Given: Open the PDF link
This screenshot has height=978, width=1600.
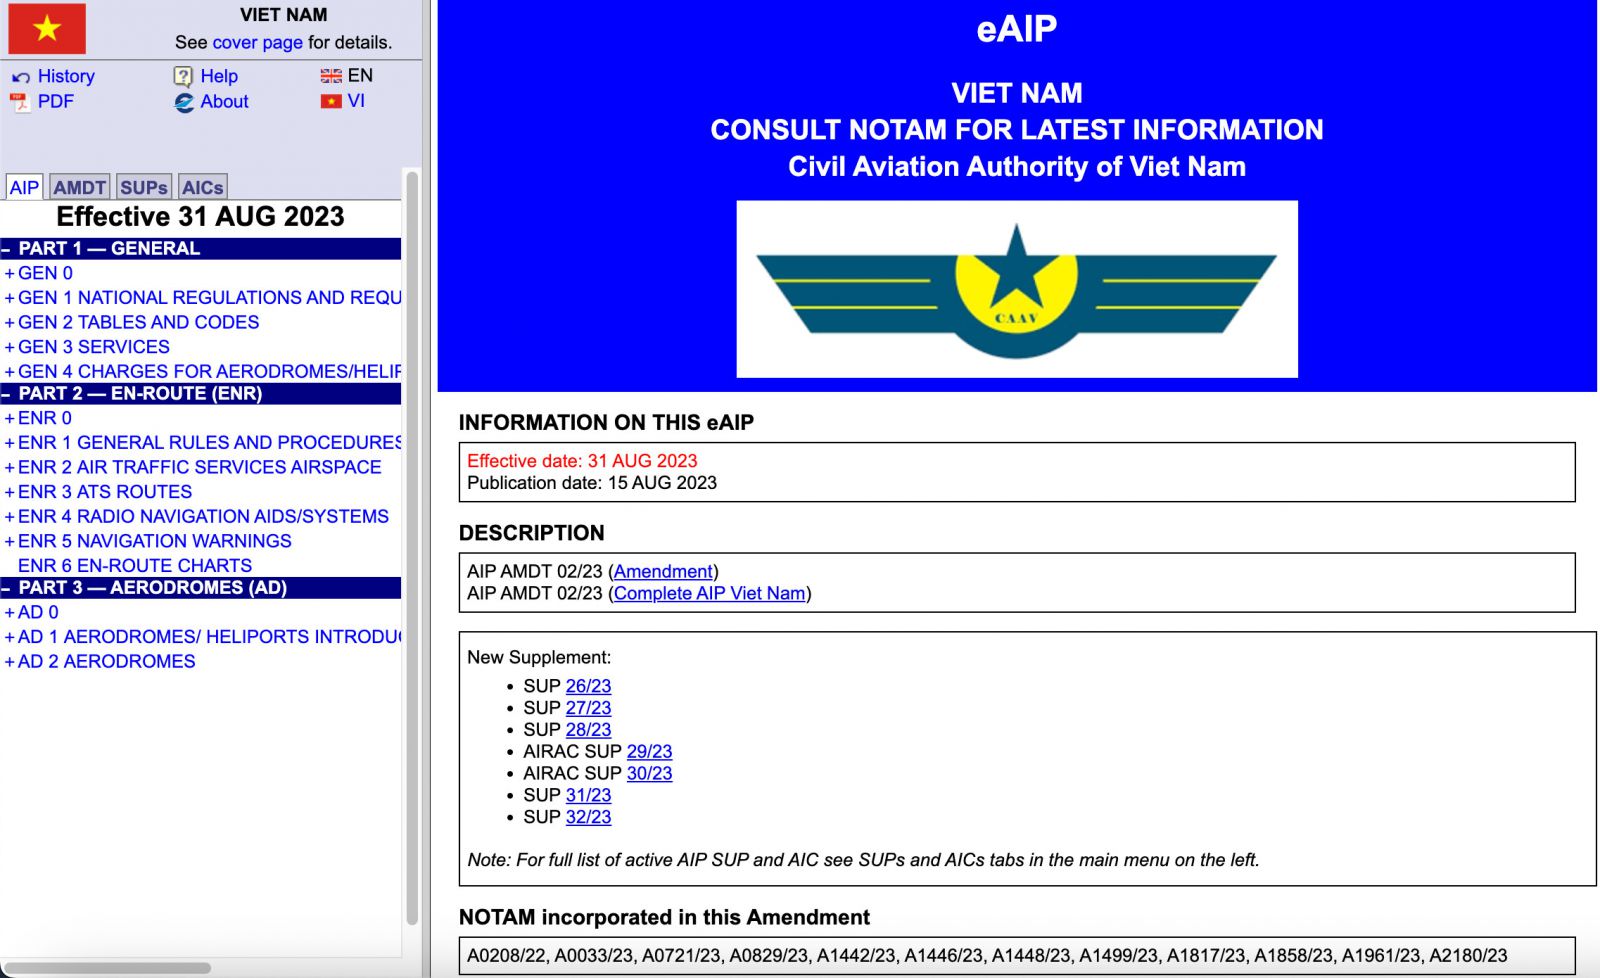Looking at the screenshot, I should click(56, 101).
